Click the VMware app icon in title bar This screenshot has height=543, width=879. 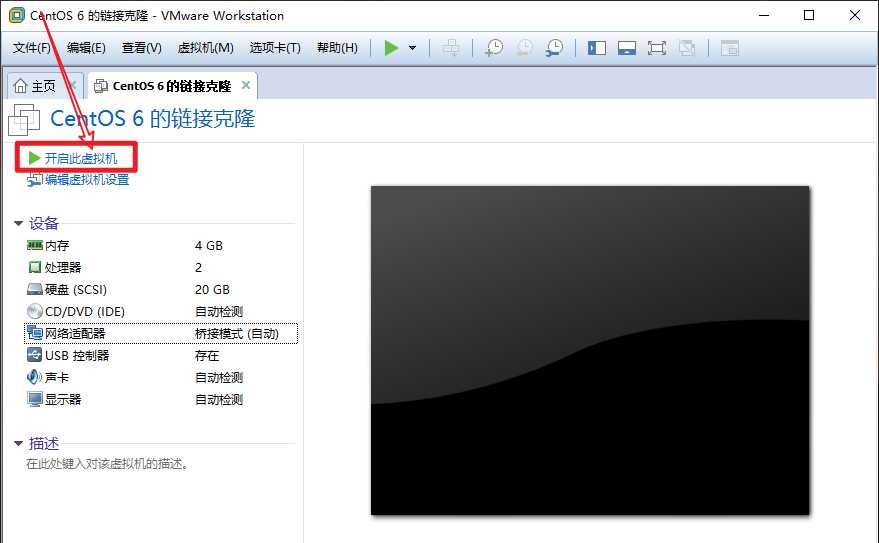click(x=16, y=15)
